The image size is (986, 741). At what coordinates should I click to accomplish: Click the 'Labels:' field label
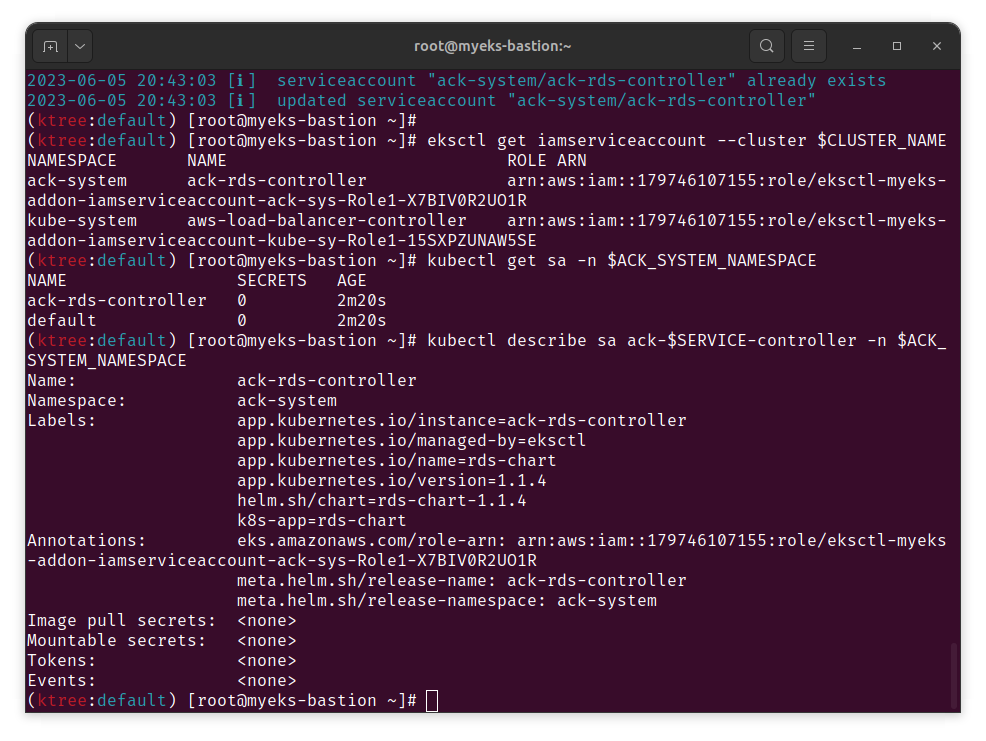click(x=61, y=420)
